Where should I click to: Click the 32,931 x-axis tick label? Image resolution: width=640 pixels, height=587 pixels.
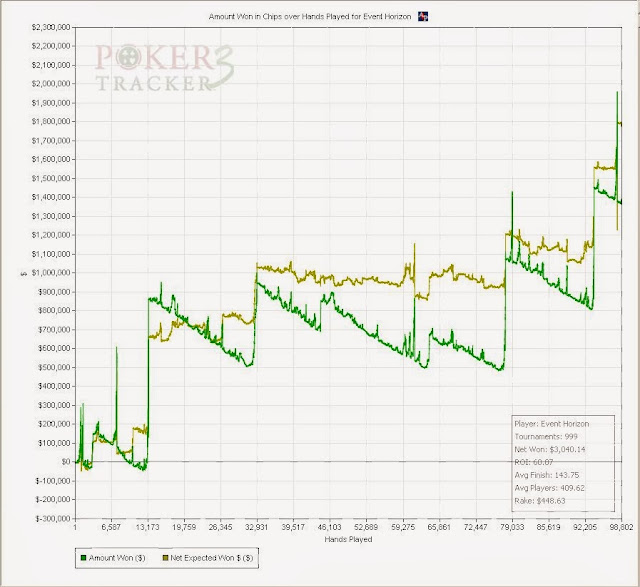point(257,527)
